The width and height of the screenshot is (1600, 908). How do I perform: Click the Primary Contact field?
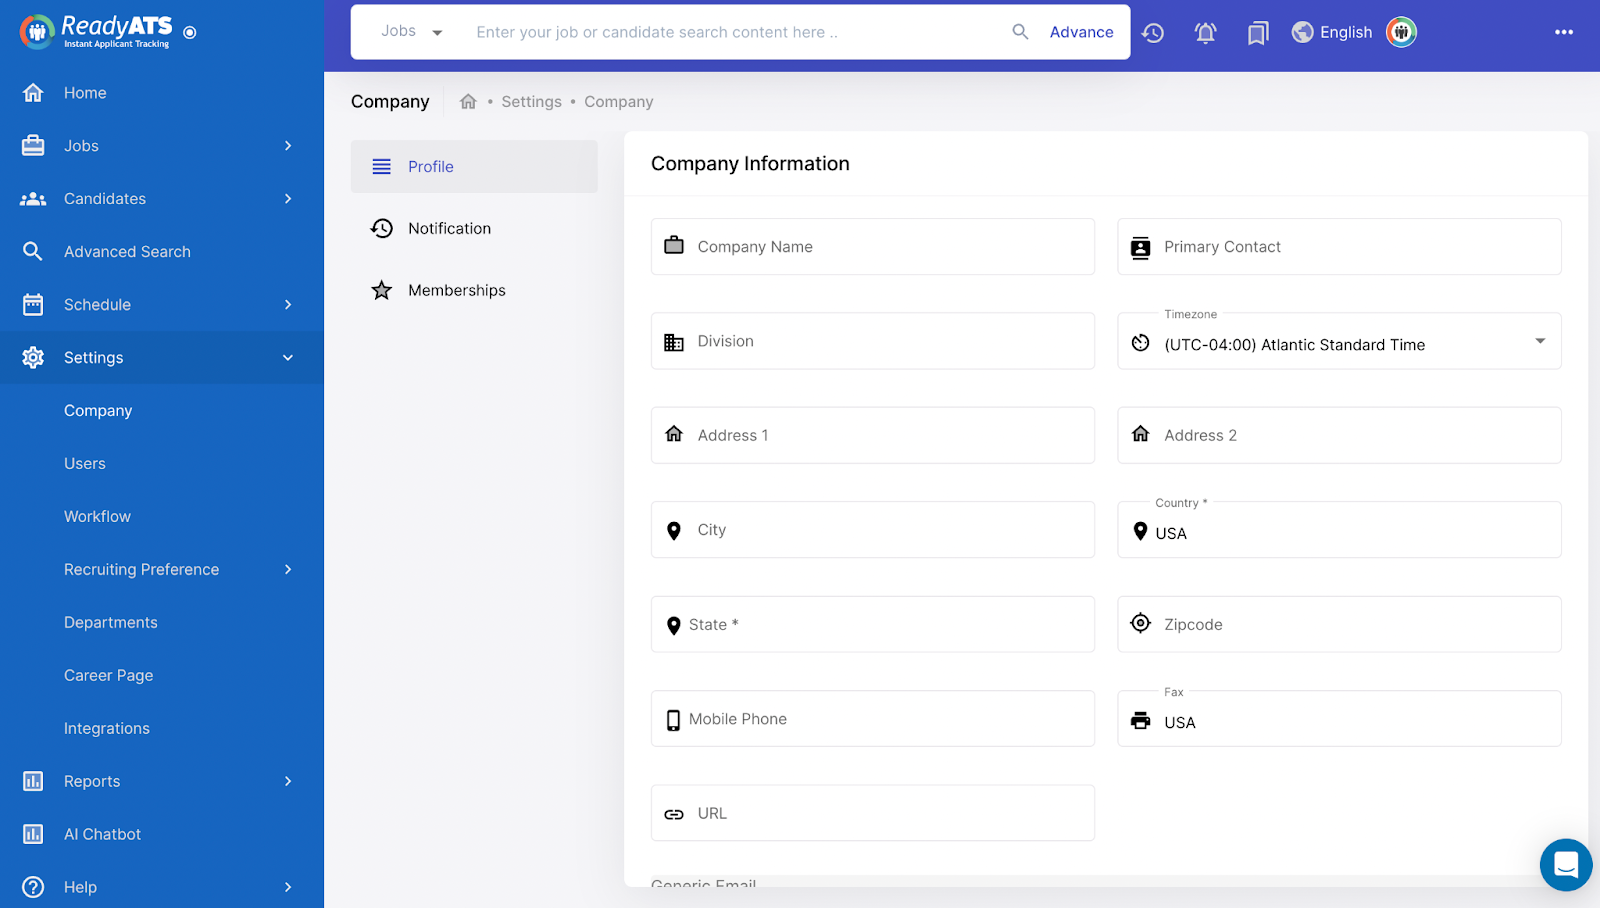point(1339,247)
